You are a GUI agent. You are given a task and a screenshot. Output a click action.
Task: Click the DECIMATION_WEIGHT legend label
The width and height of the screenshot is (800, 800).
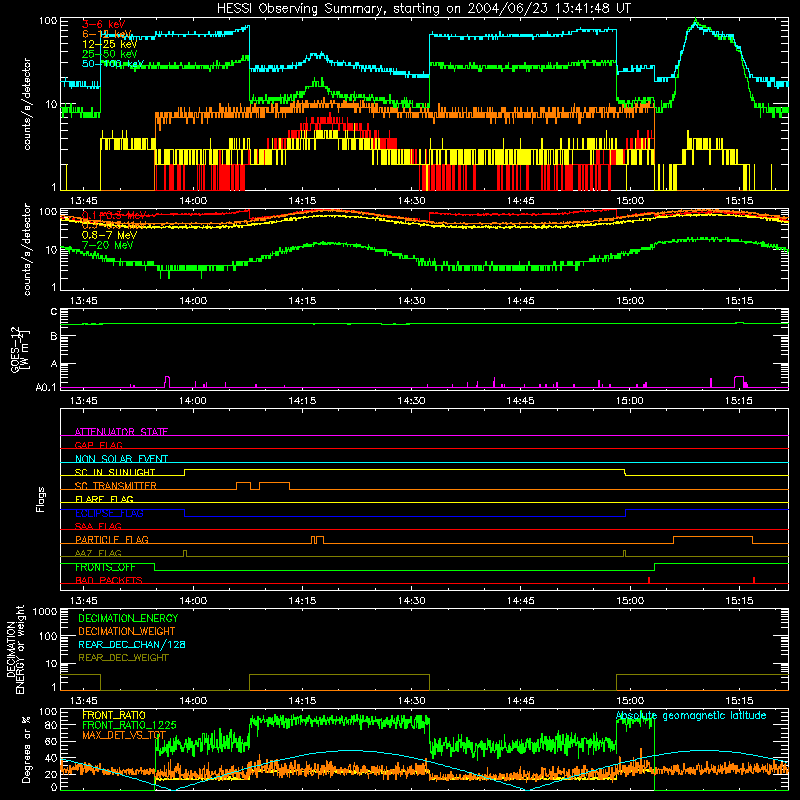click(127, 631)
